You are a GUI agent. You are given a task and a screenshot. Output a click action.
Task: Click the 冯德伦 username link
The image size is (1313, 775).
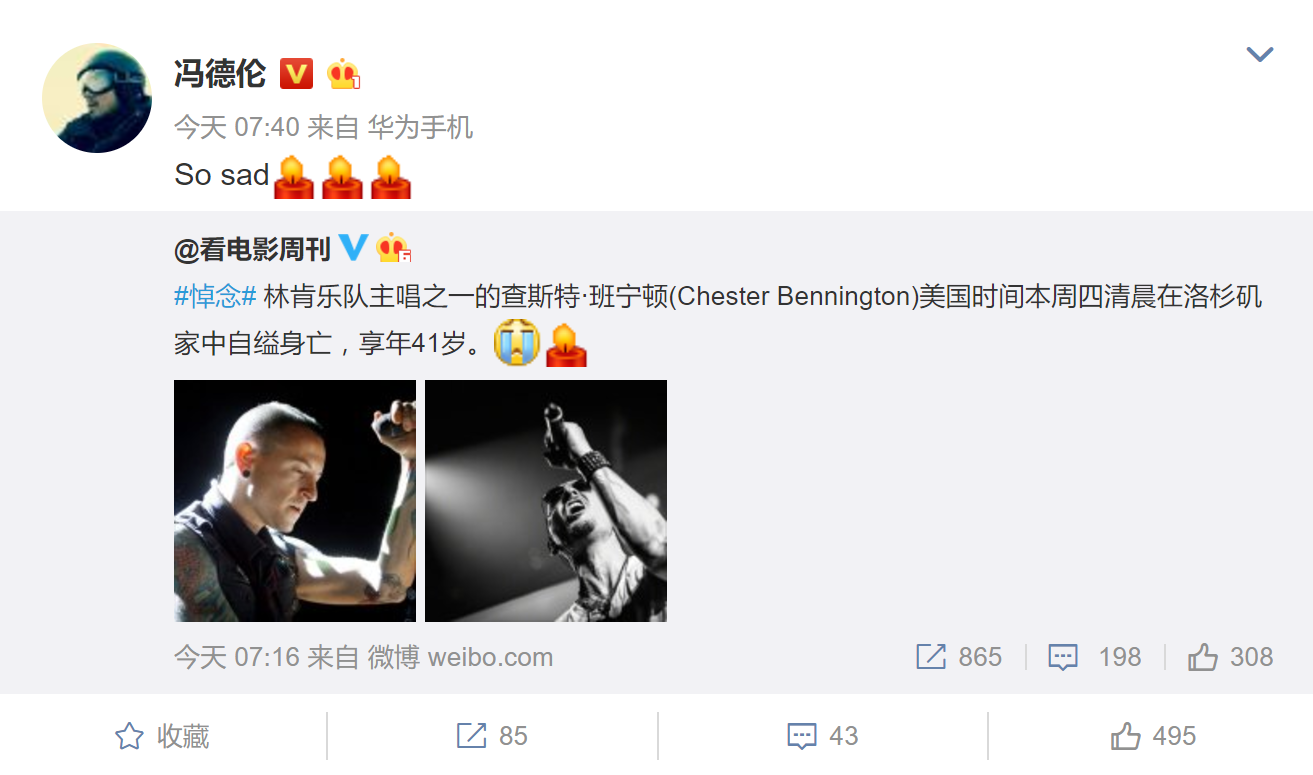[x=220, y=73]
